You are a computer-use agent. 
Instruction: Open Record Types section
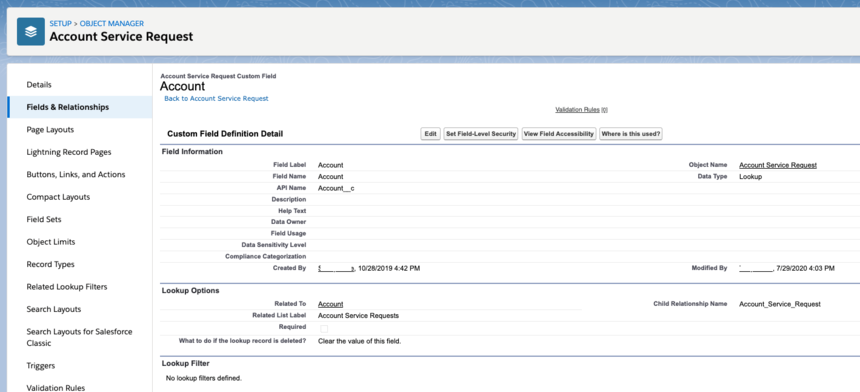[x=50, y=265]
